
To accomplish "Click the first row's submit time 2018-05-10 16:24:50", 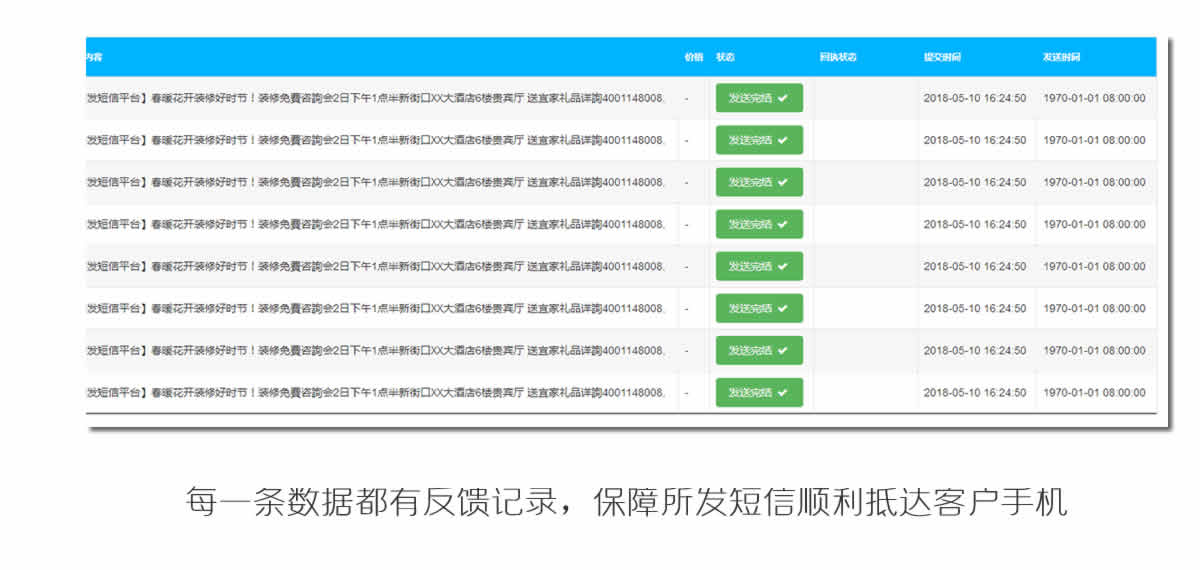I will coord(974,98).
